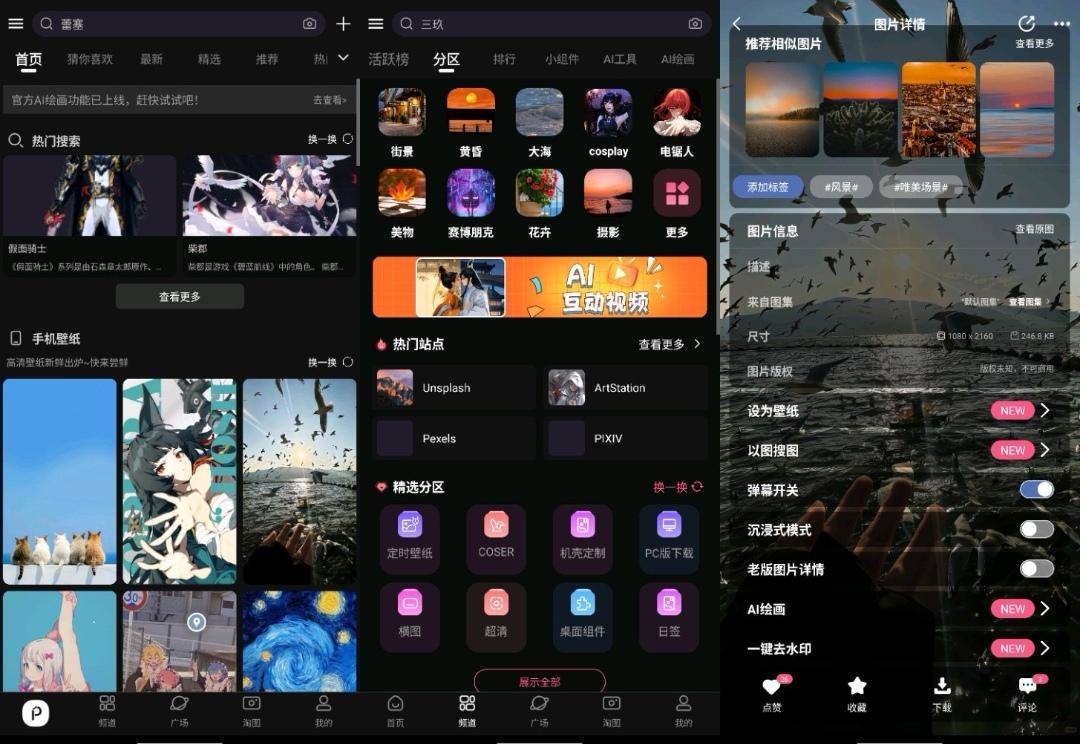The width and height of the screenshot is (1080, 744).
Task: Tap the 收藏 star icon
Action: pyautogui.click(x=857, y=686)
